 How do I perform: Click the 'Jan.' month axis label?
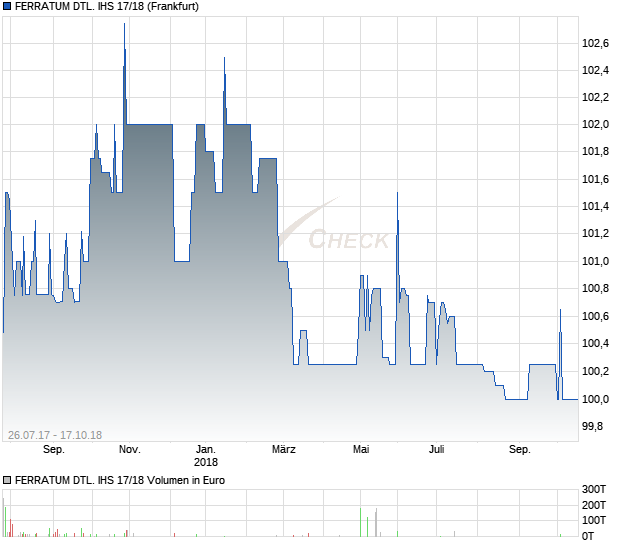(206, 450)
